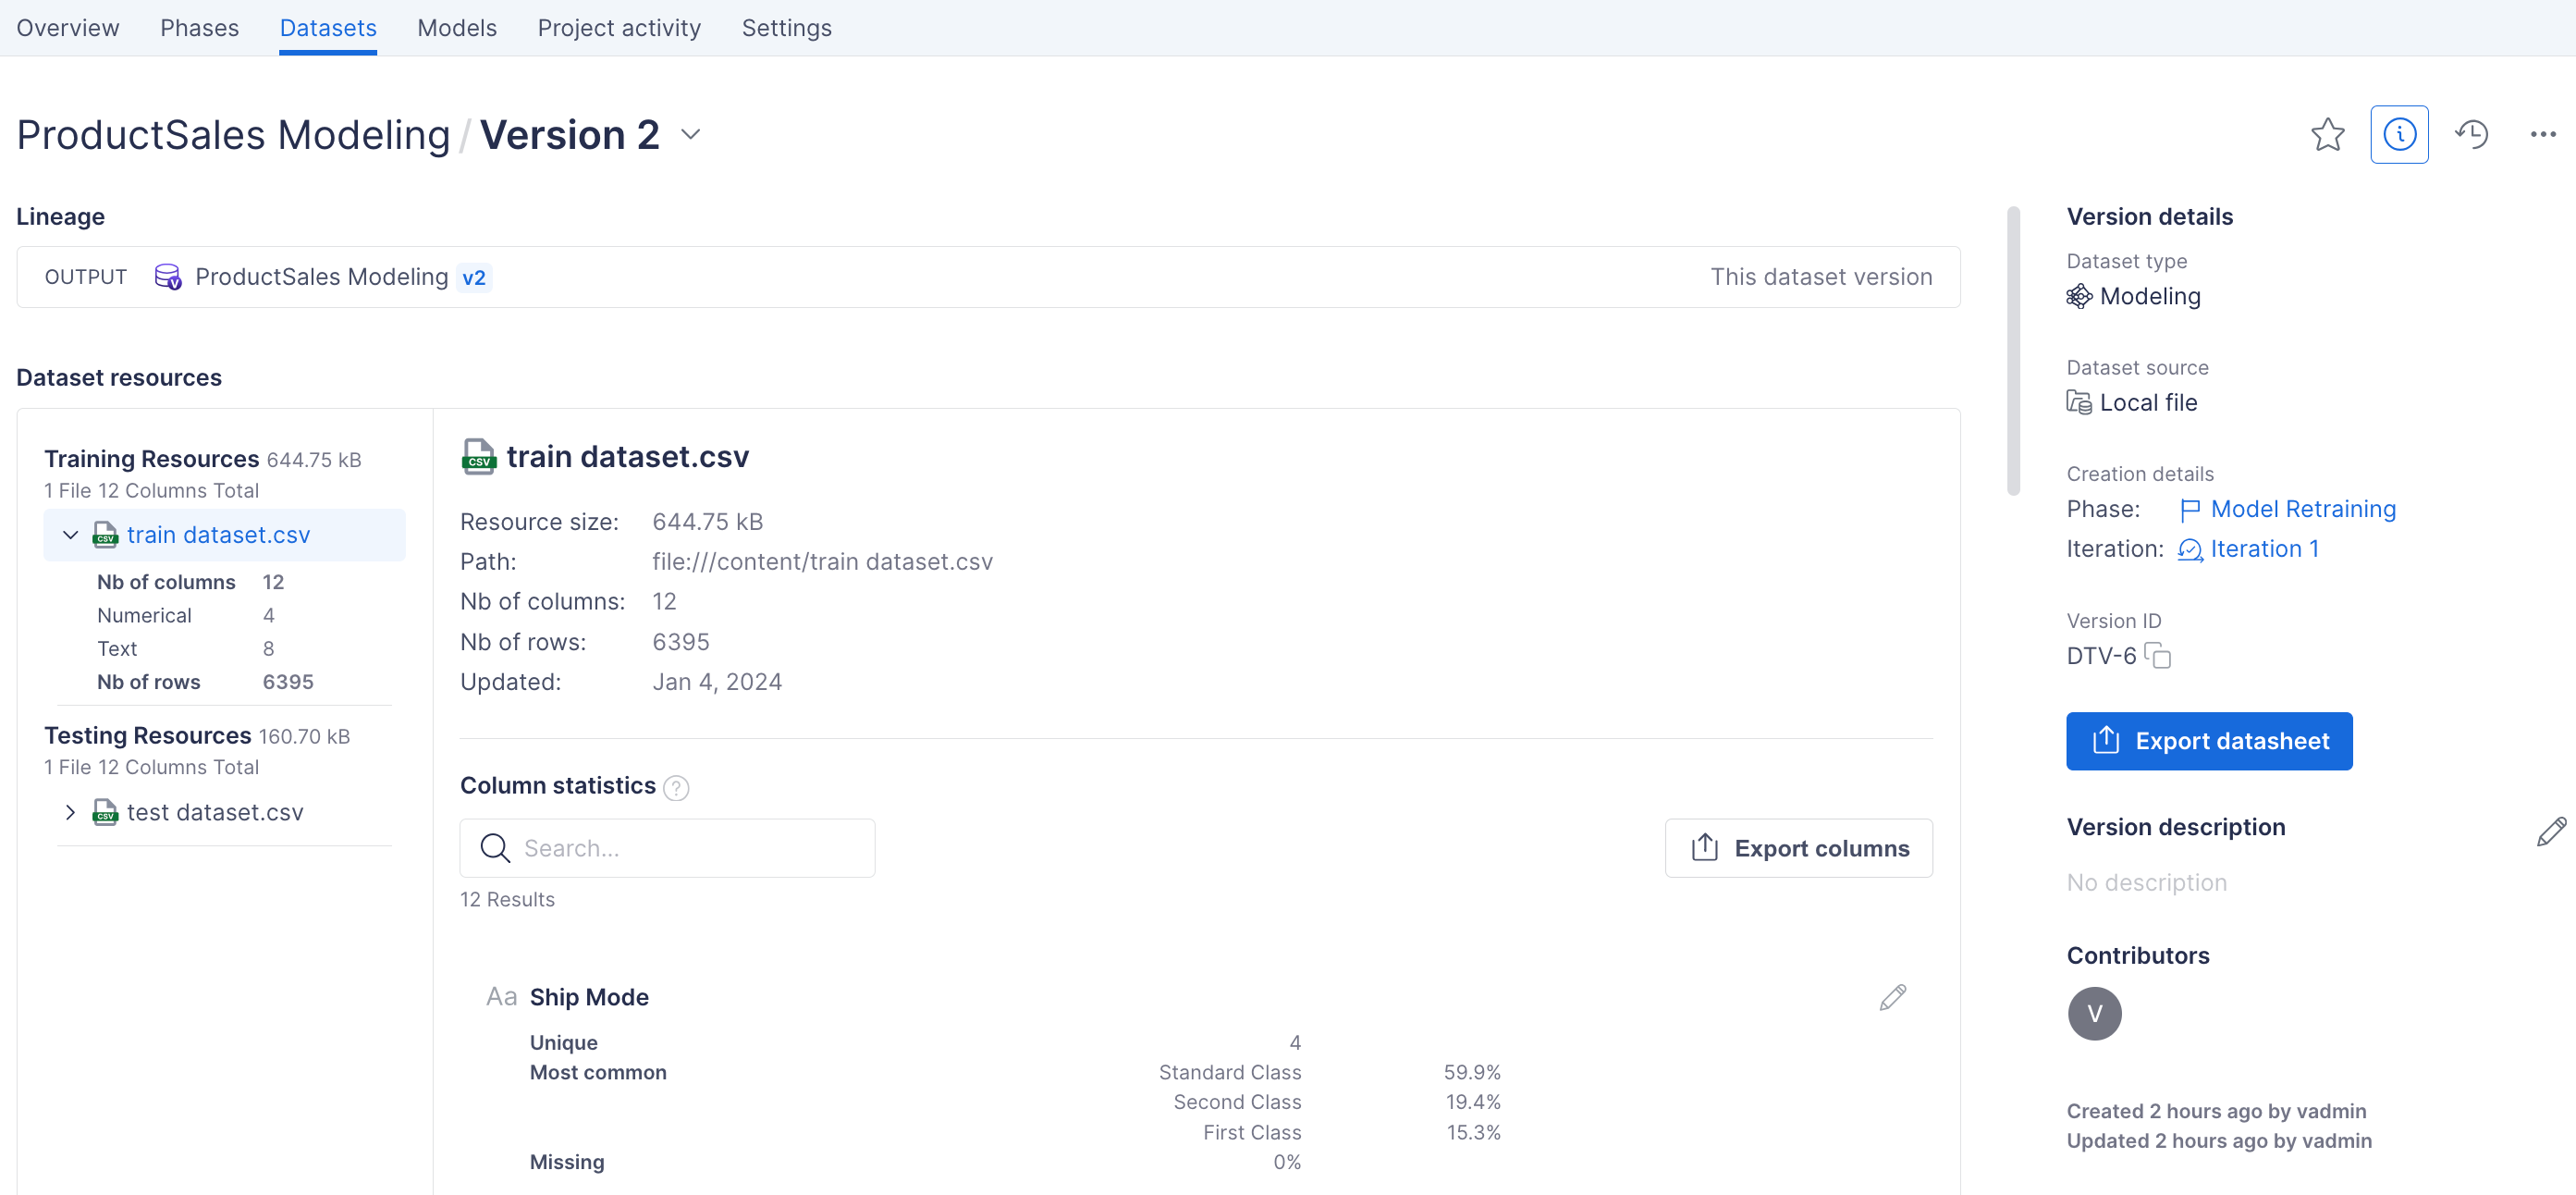
Task: Open the three-dot more options menu
Action: click(2542, 134)
